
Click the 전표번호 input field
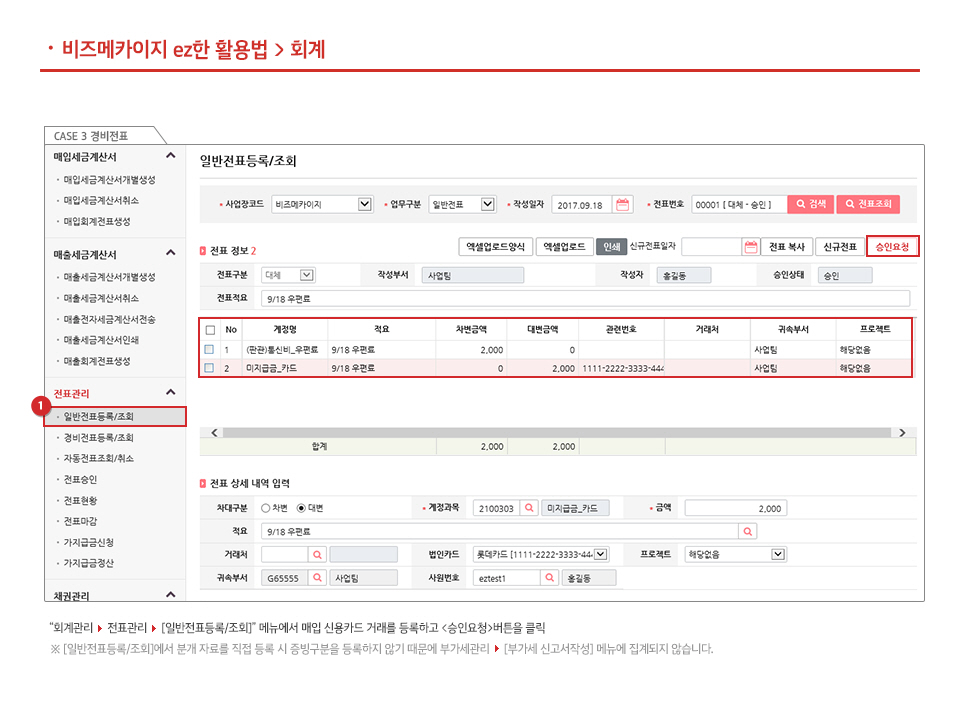click(x=739, y=204)
